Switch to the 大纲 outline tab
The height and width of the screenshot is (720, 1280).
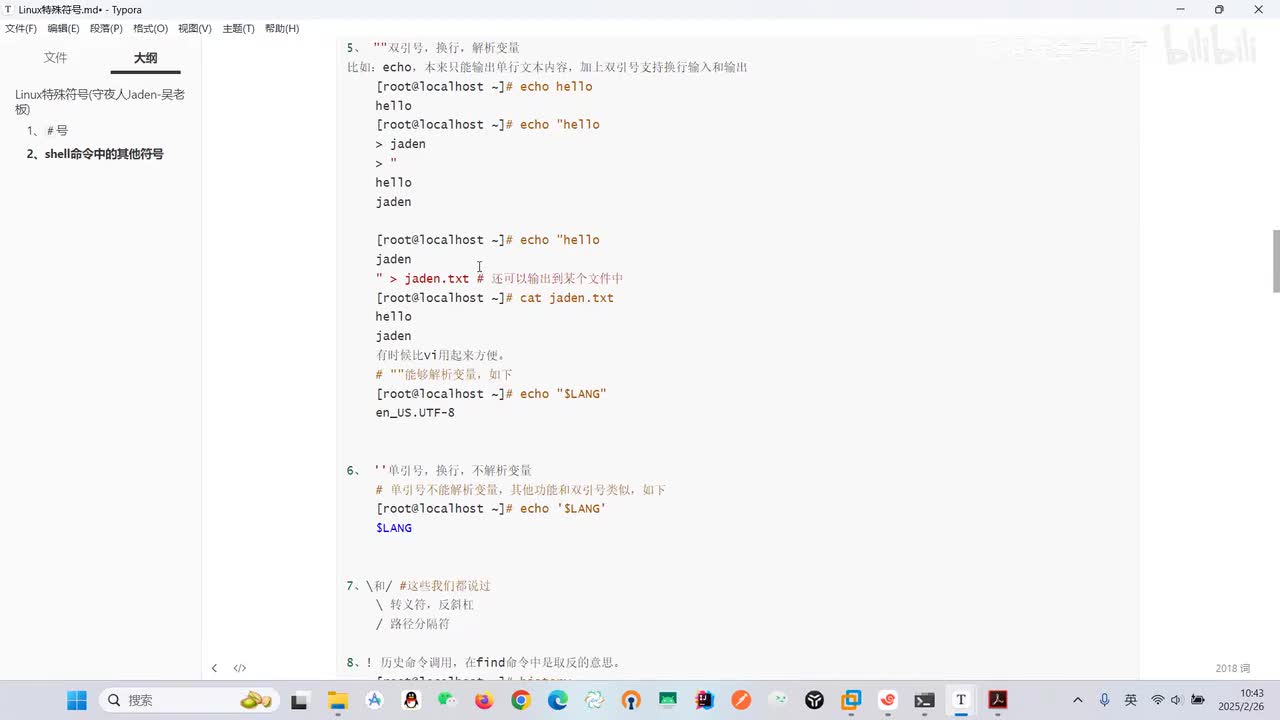pyautogui.click(x=146, y=58)
